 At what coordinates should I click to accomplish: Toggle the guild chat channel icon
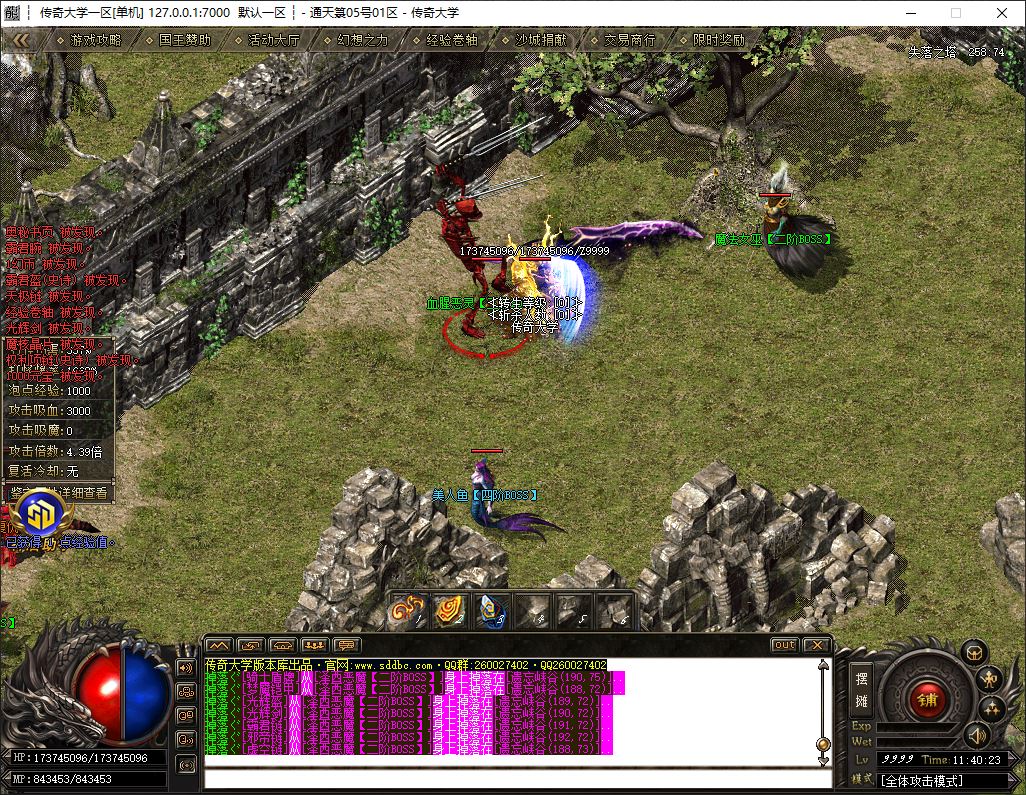[186, 692]
